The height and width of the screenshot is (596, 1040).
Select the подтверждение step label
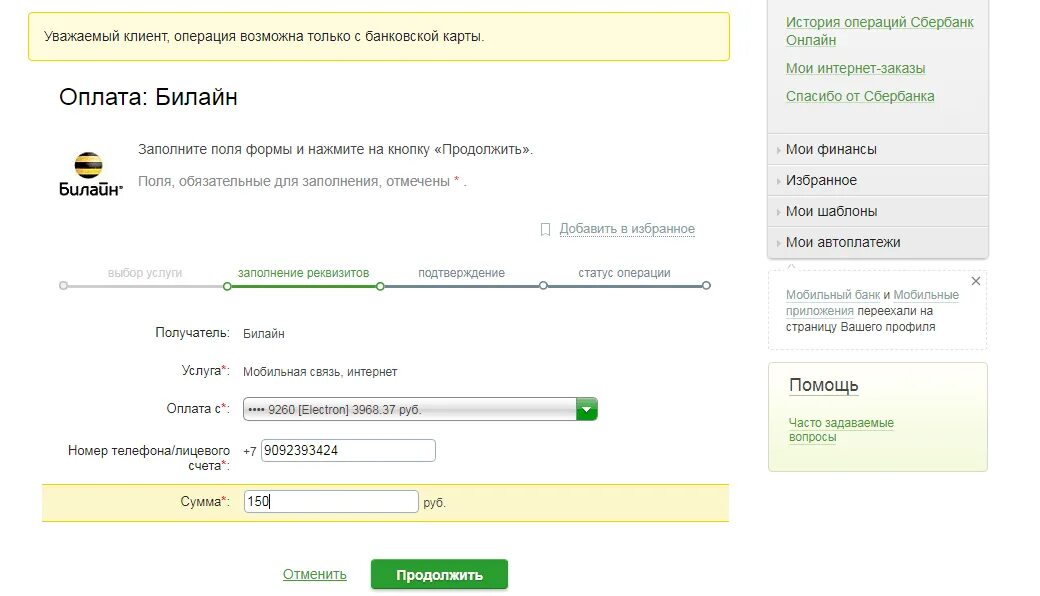pos(461,272)
